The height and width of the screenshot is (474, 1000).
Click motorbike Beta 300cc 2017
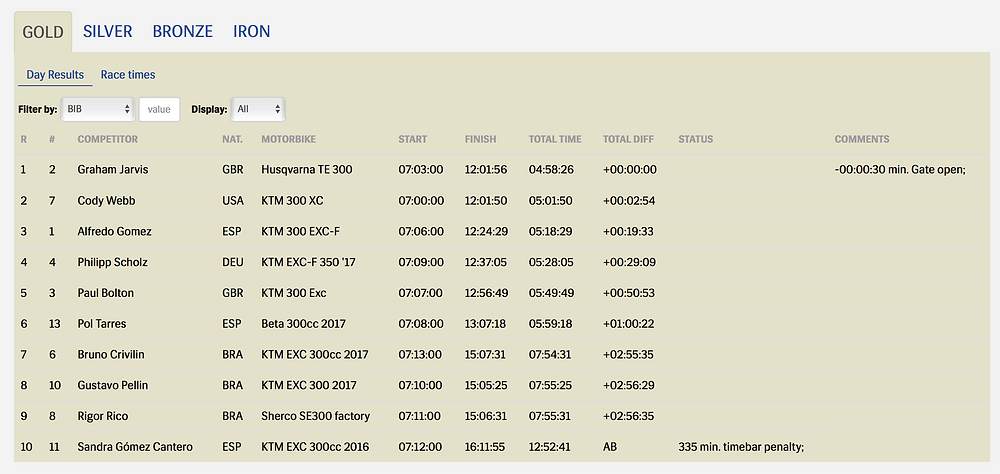[x=304, y=323]
